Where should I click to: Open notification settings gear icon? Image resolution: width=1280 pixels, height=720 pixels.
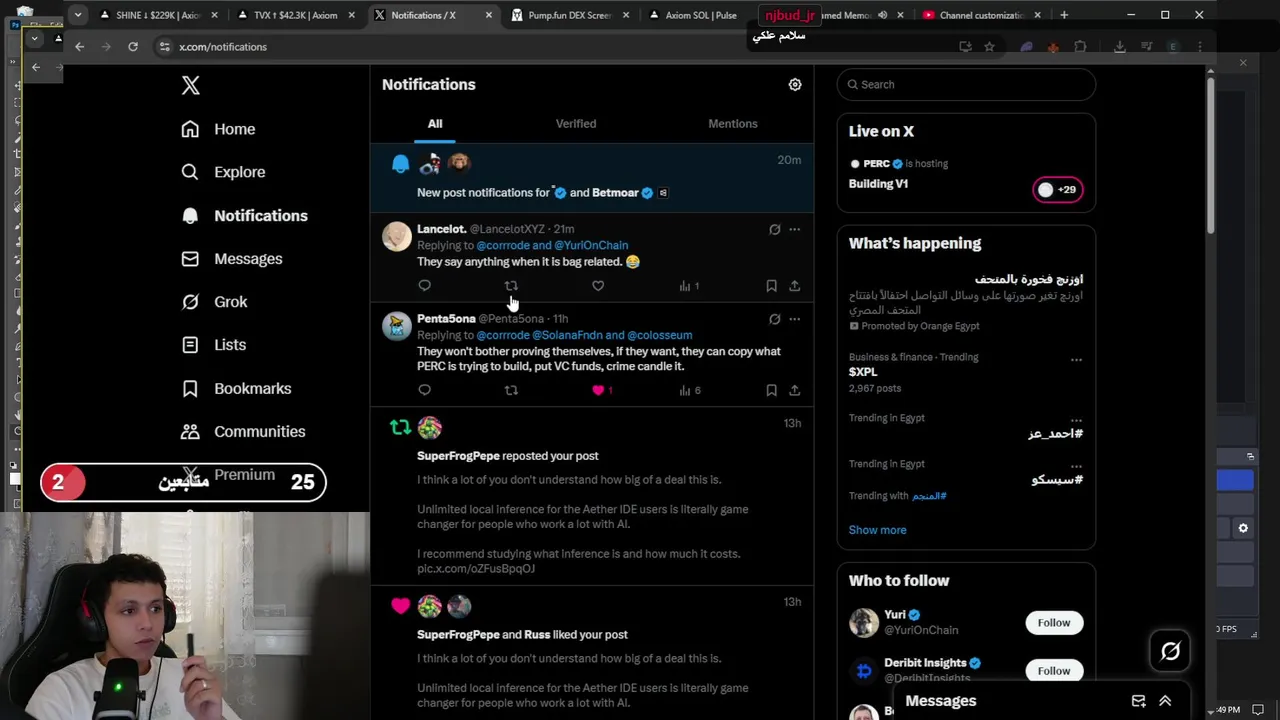[x=795, y=85]
